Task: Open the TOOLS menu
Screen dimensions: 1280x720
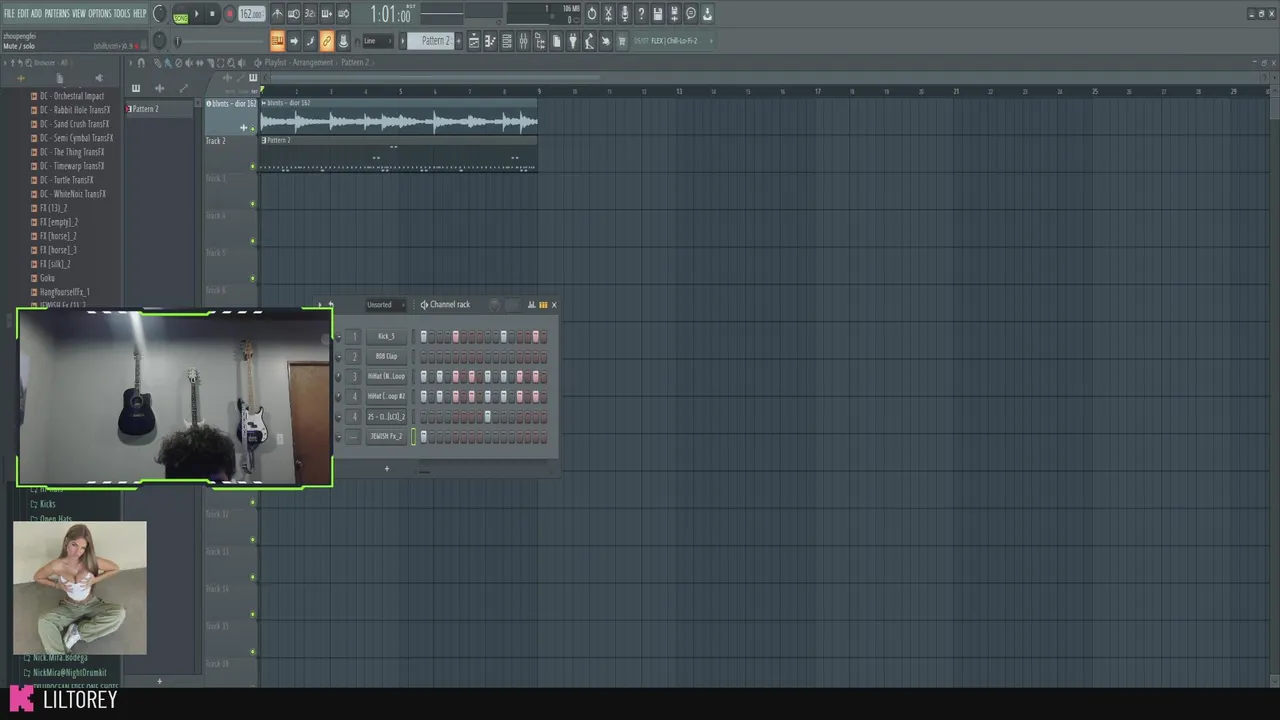Action: click(x=122, y=13)
